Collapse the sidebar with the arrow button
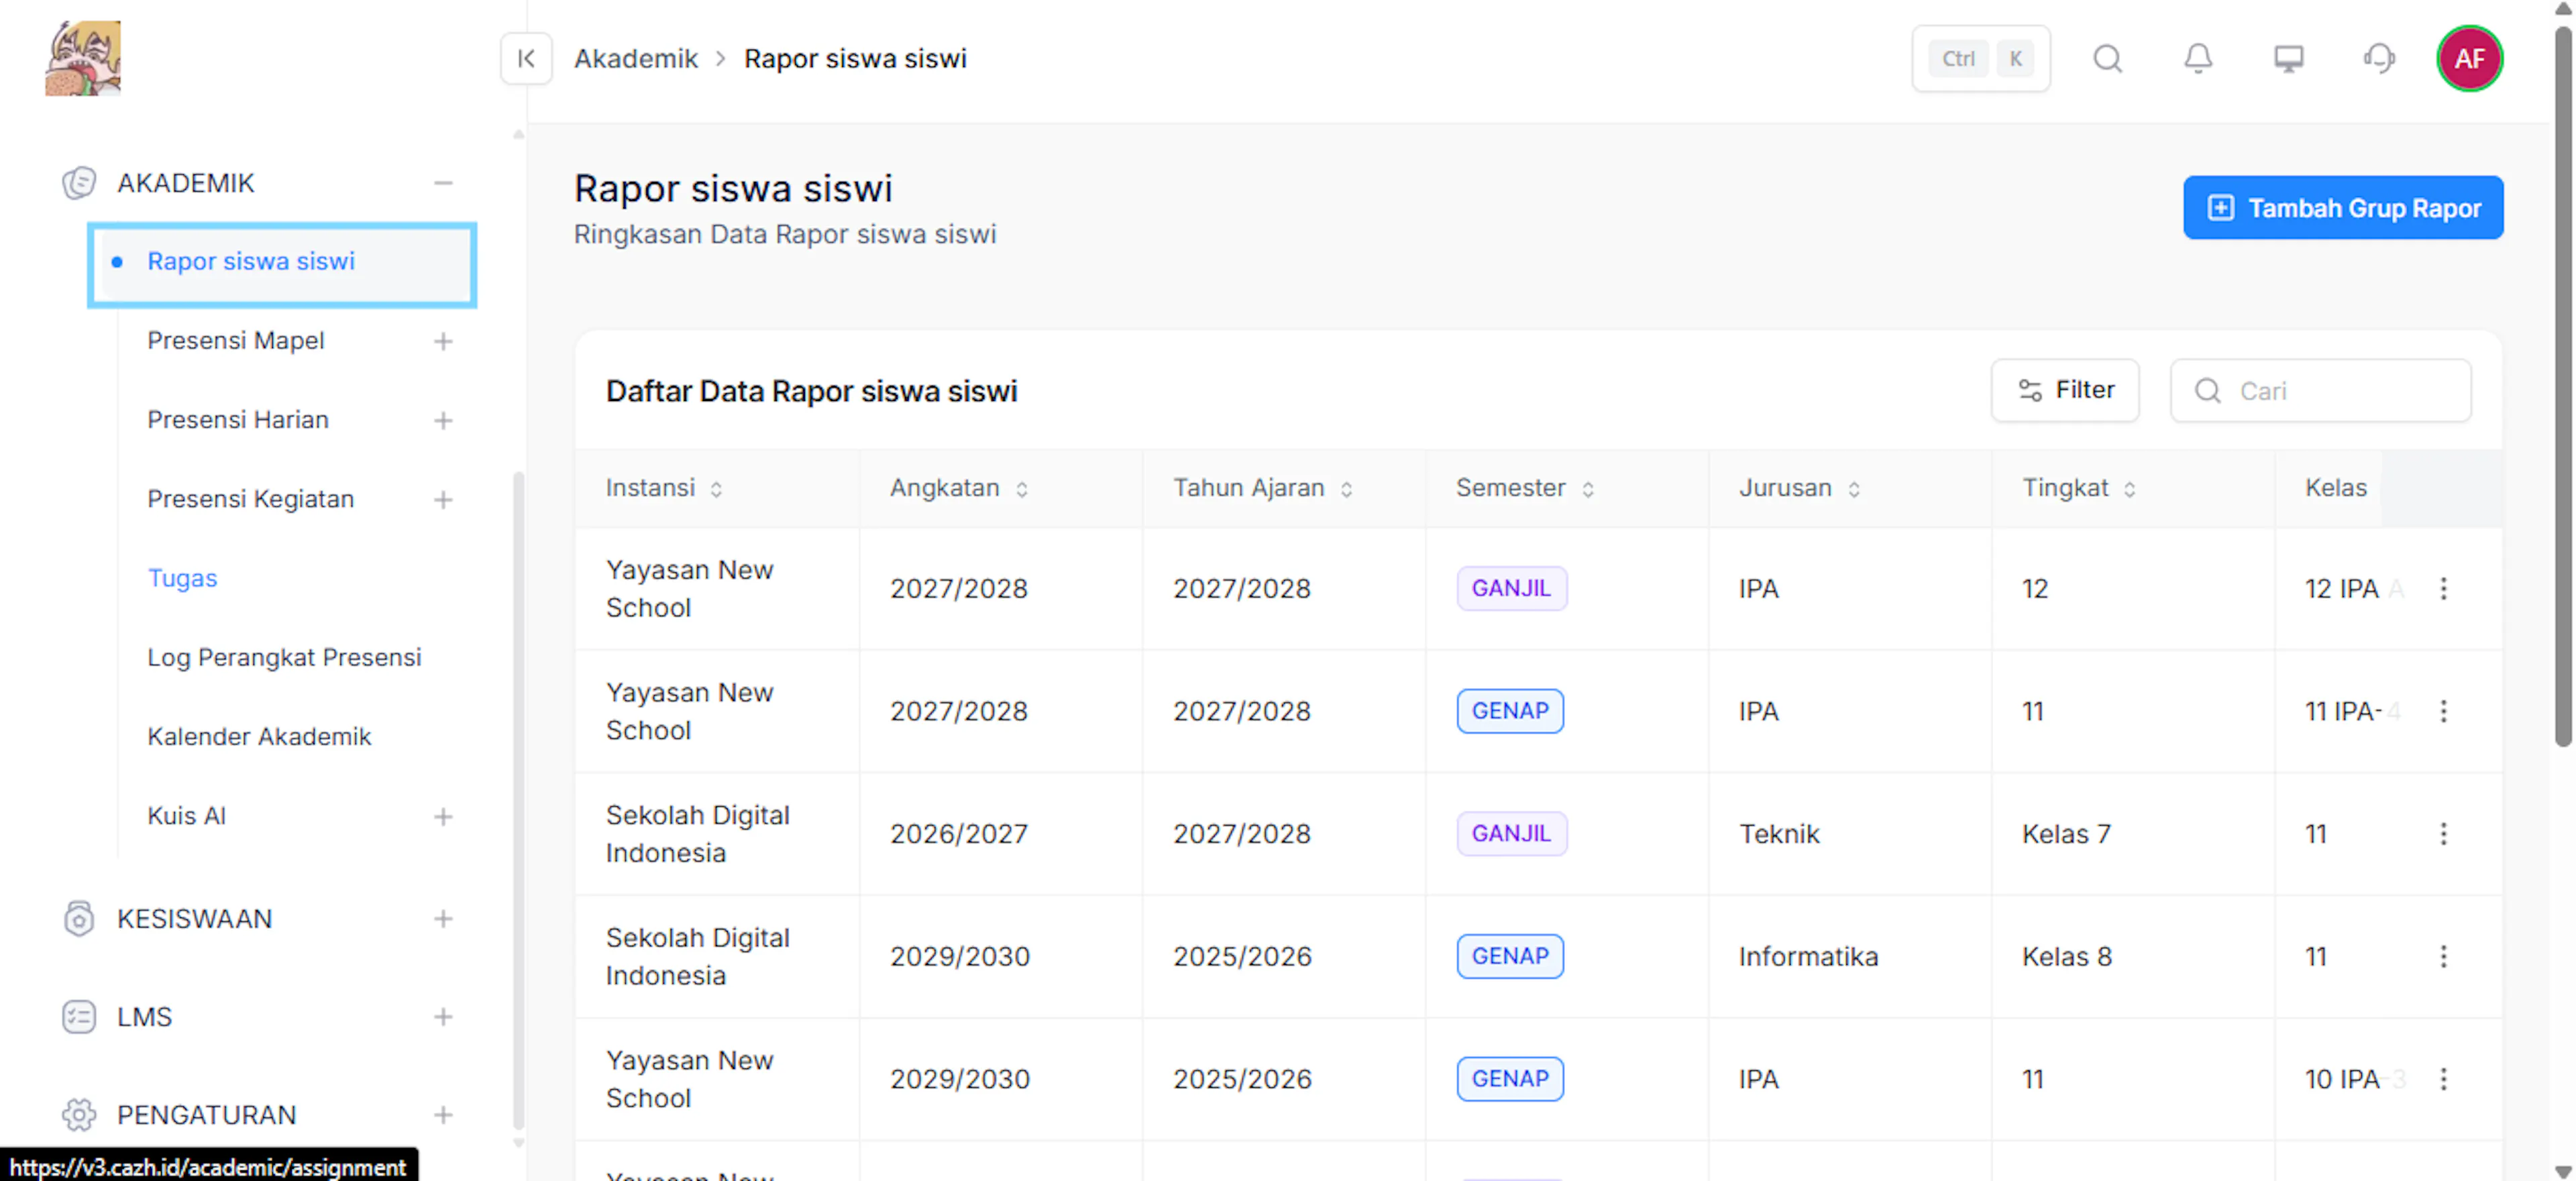 (x=526, y=59)
